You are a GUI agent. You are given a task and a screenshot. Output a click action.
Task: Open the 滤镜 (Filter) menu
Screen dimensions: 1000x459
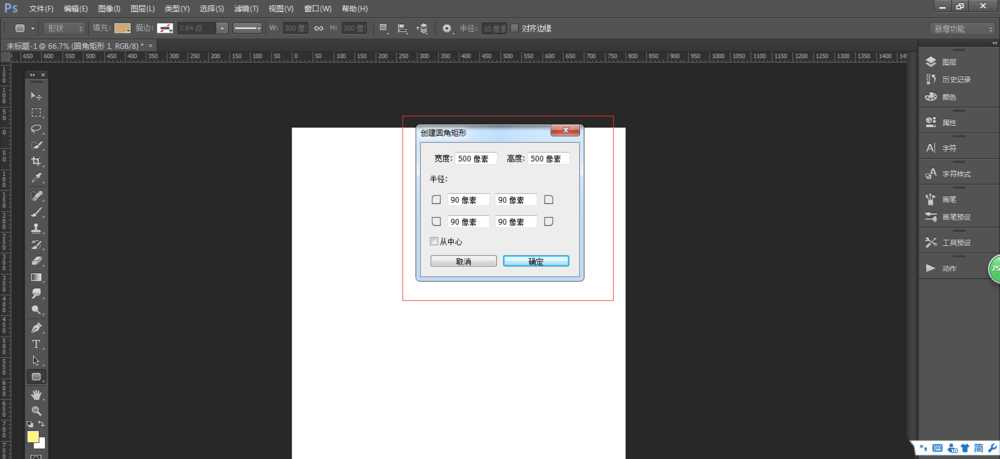[246, 8]
